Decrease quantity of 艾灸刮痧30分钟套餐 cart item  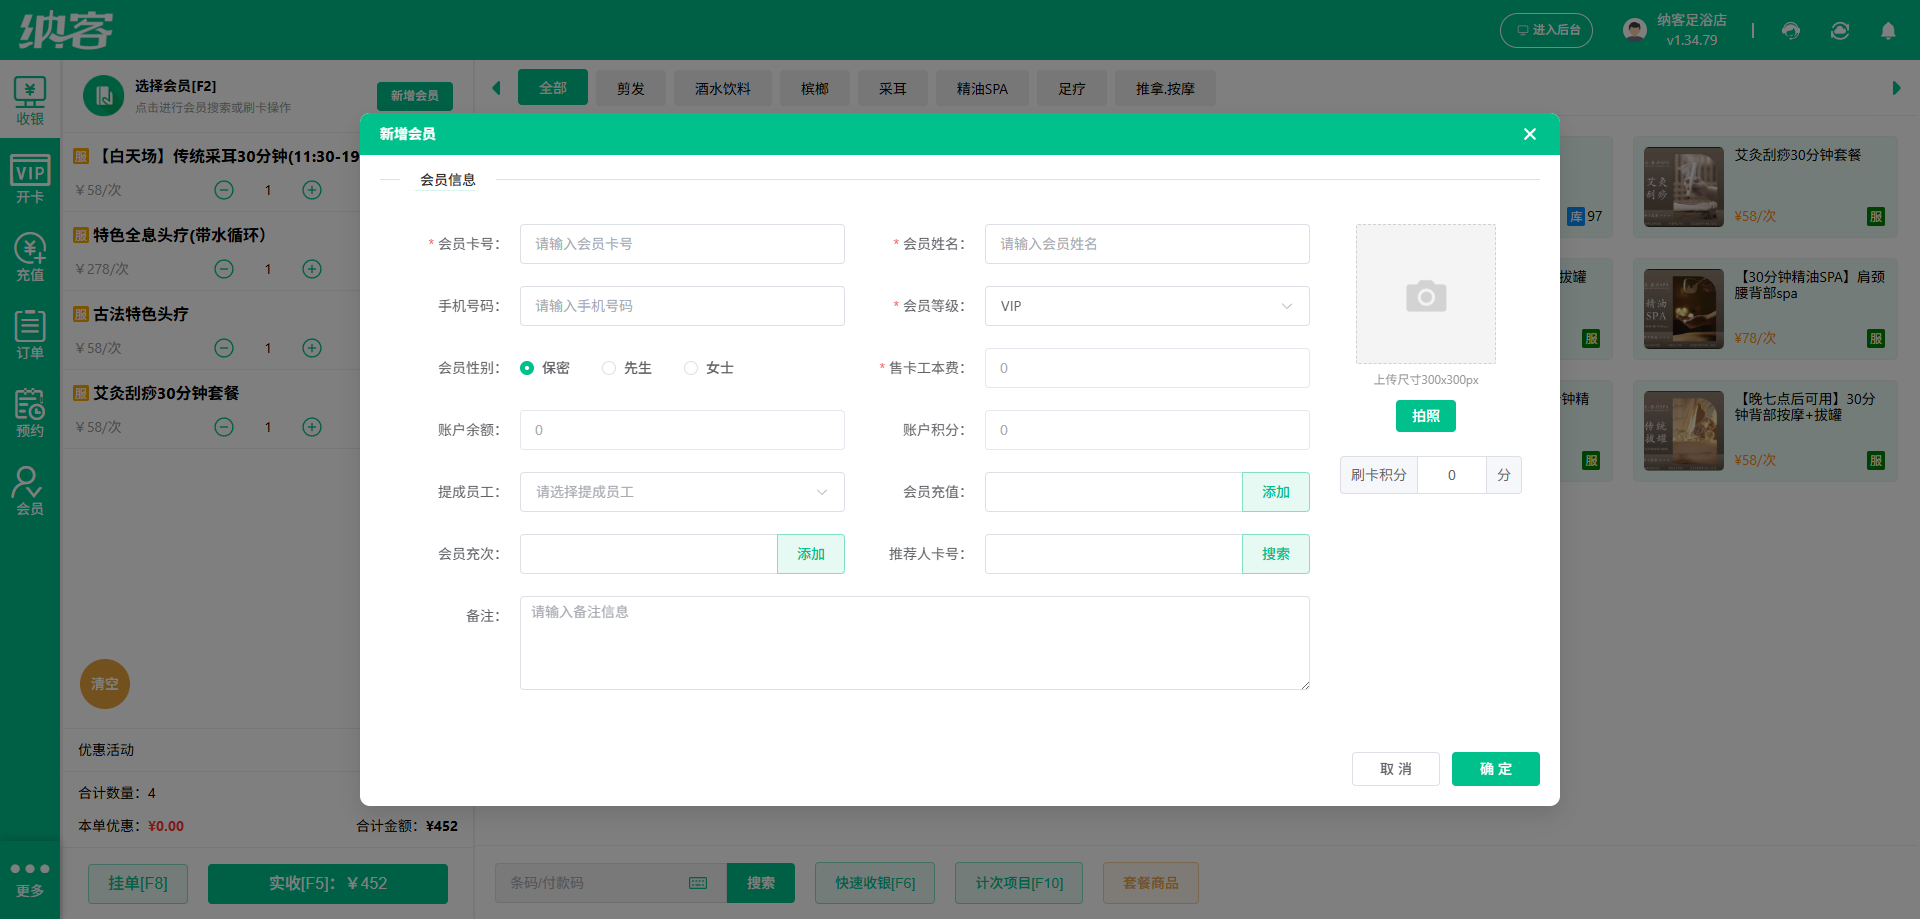[224, 427]
